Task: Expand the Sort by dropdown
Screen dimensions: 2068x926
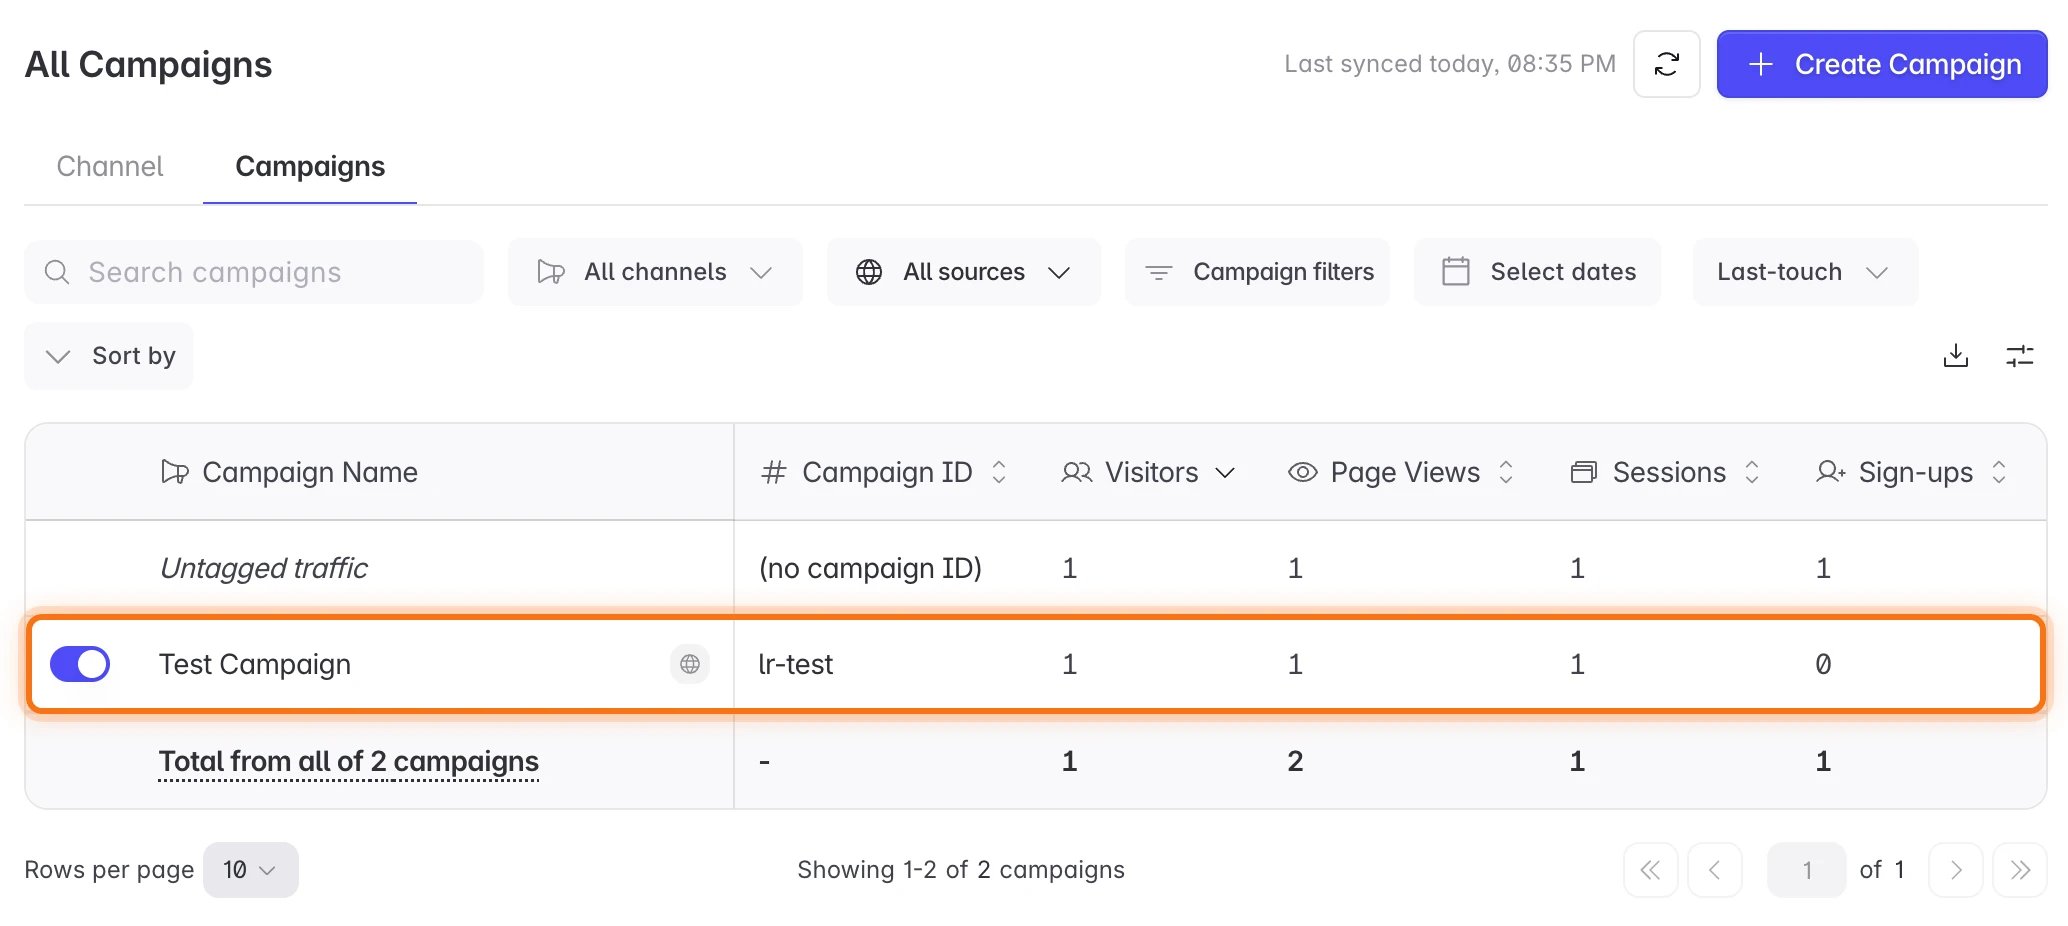Action: 108,356
